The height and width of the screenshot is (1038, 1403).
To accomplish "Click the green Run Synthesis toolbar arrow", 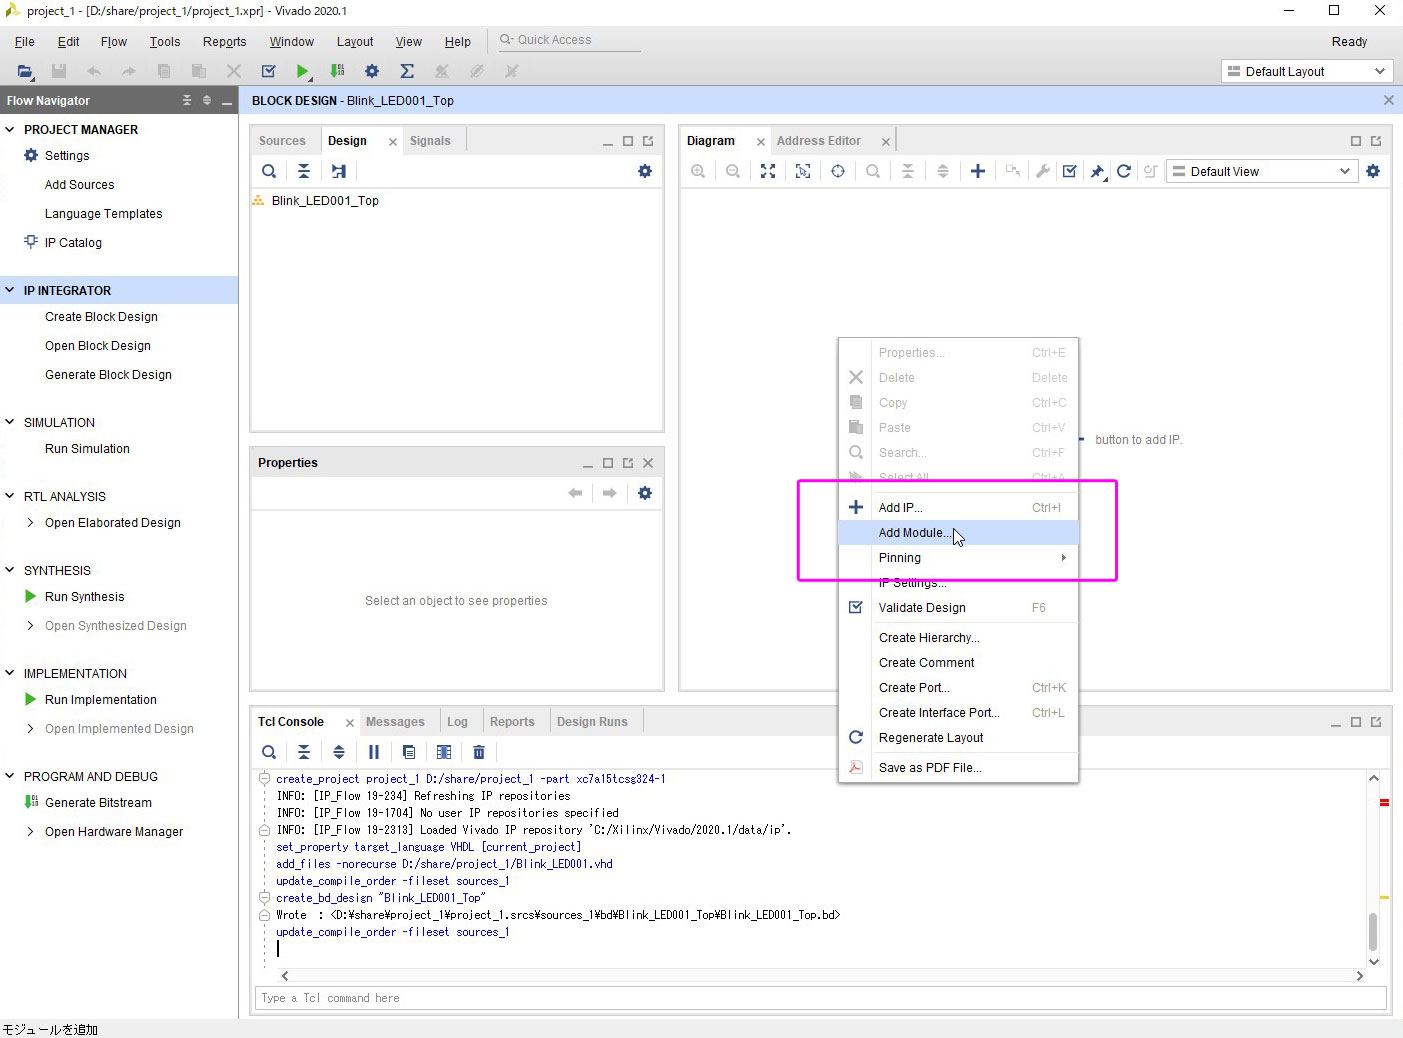I will point(302,71).
